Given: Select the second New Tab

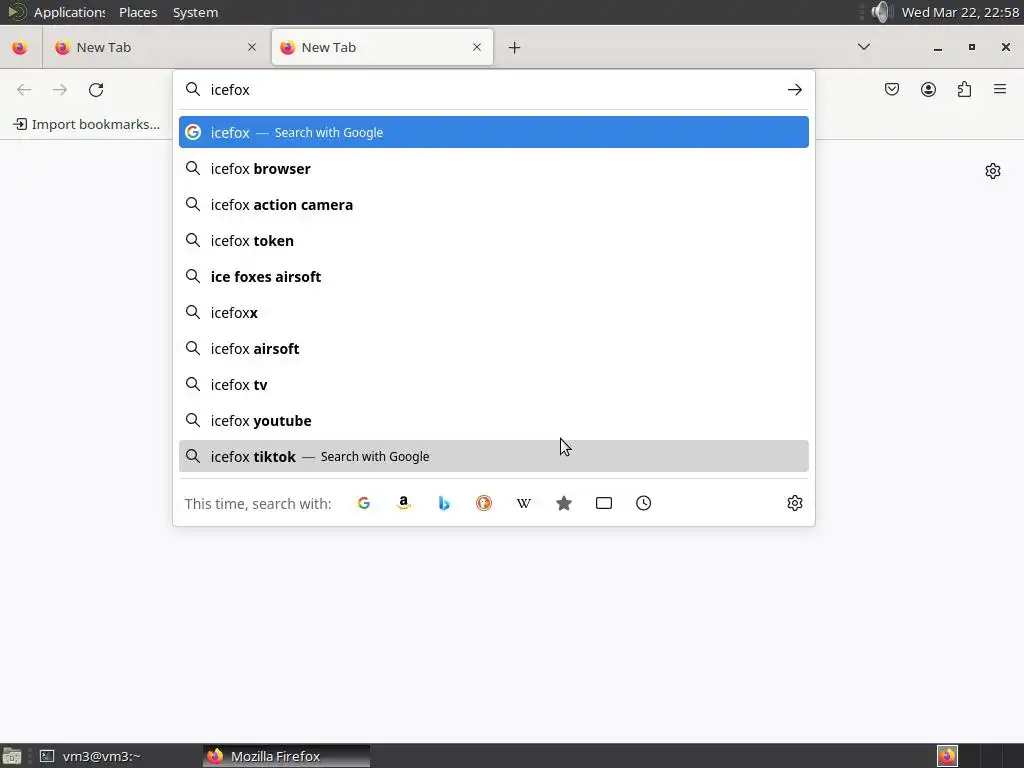Looking at the screenshot, I should pos(382,47).
